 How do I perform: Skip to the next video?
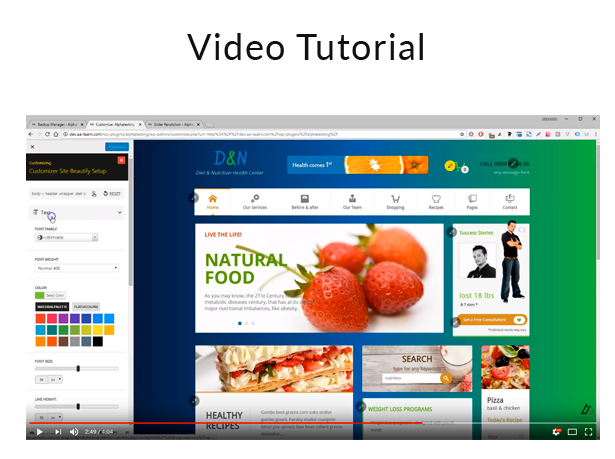pos(58,431)
